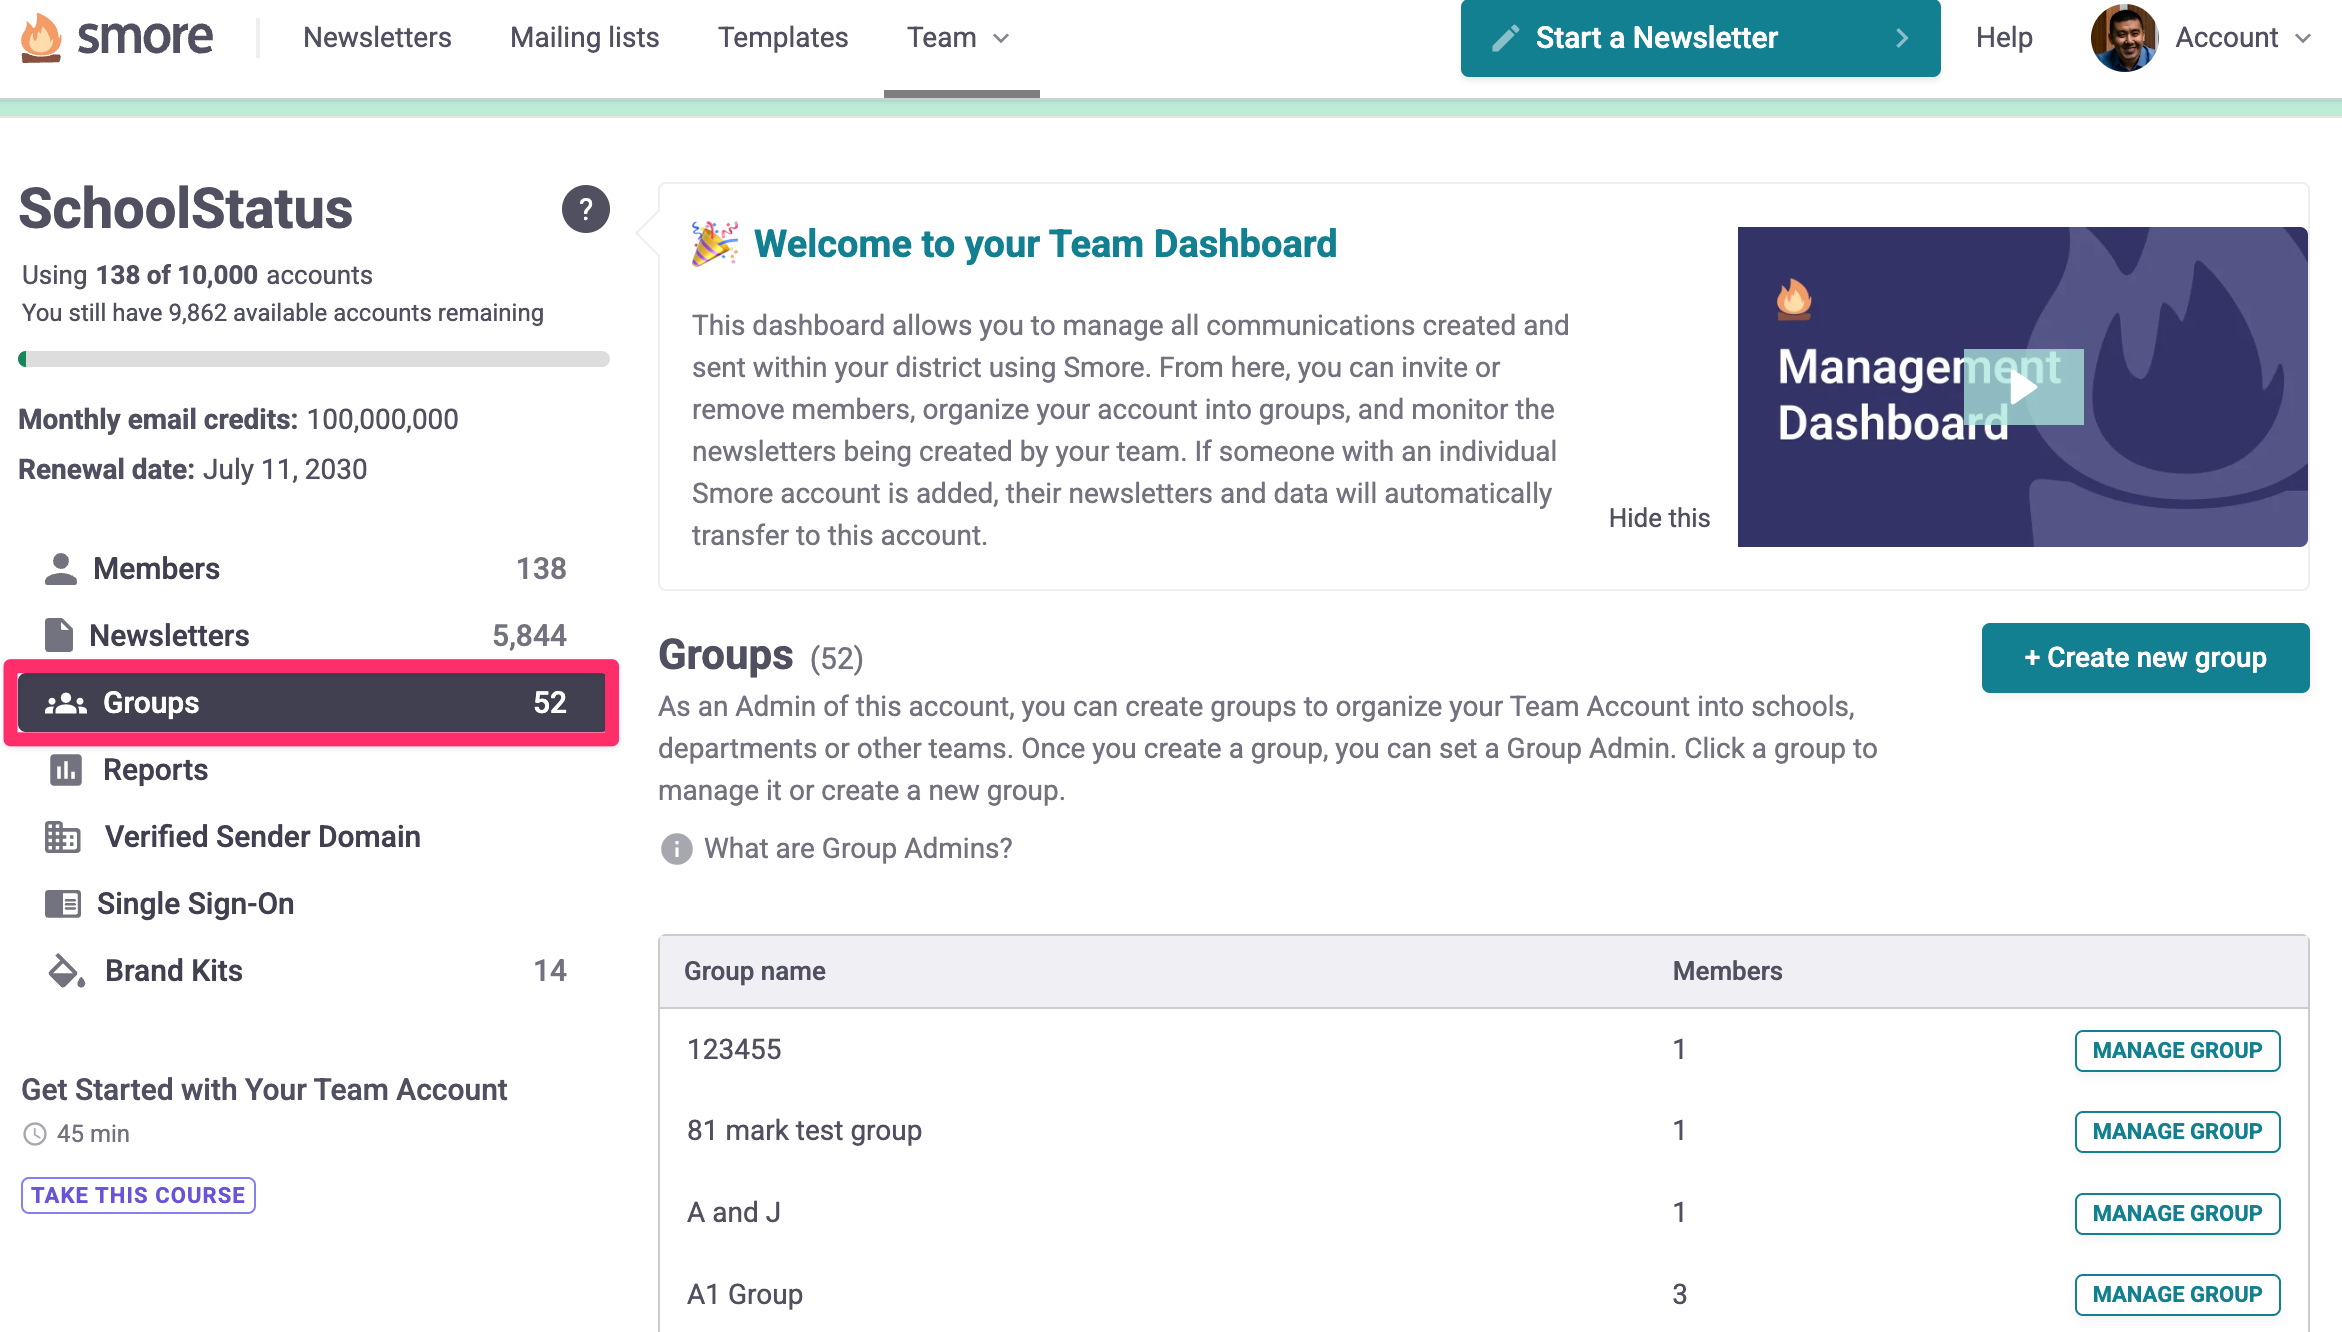Click the SchoolStatus help question mark icon
Screen dimensions: 2342x1332
(x=585, y=209)
